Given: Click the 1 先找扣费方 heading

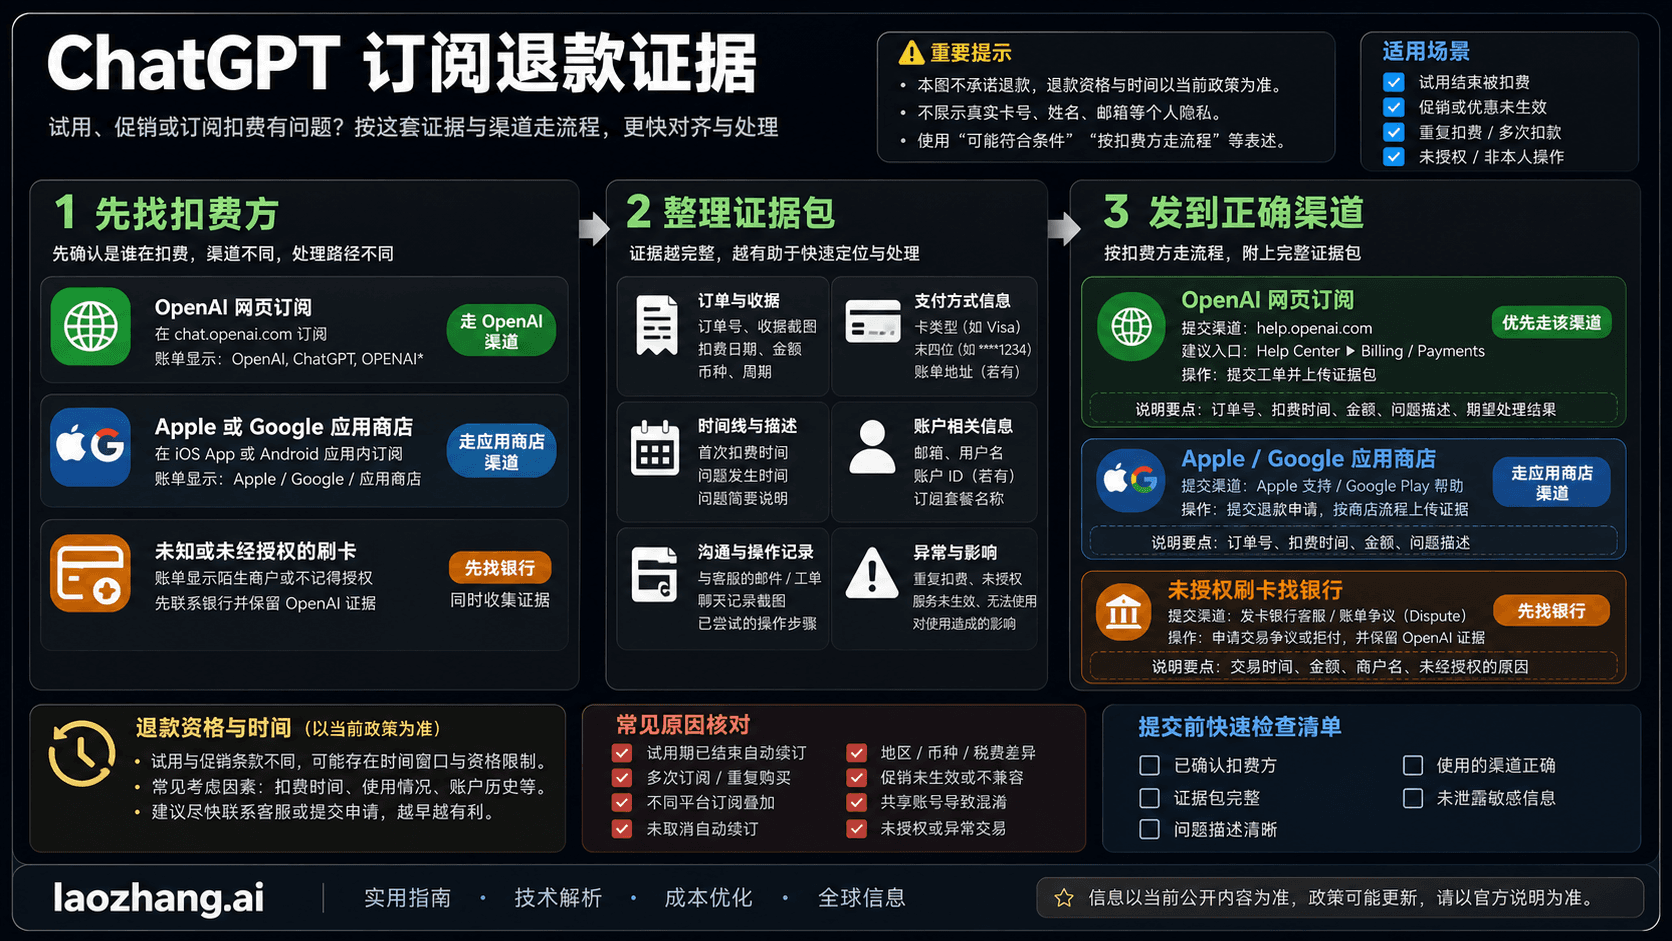Looking at the screenshot, I should coord(166,213).
